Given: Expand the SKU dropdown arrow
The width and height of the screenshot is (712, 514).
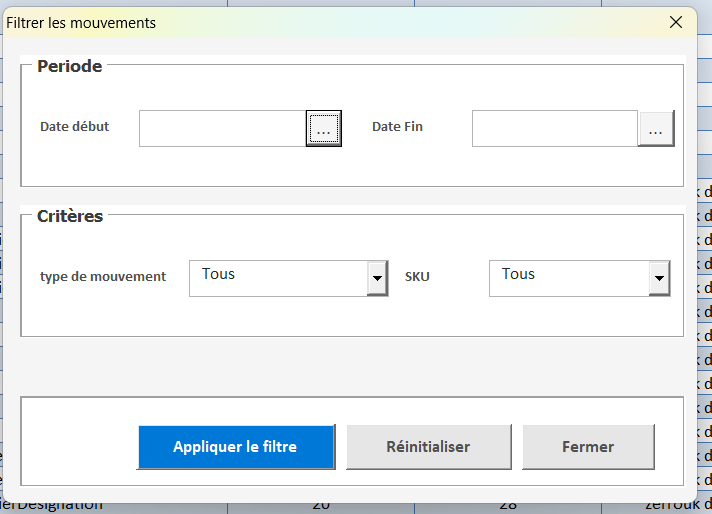Looking at the screenshot, I should 659,278.
